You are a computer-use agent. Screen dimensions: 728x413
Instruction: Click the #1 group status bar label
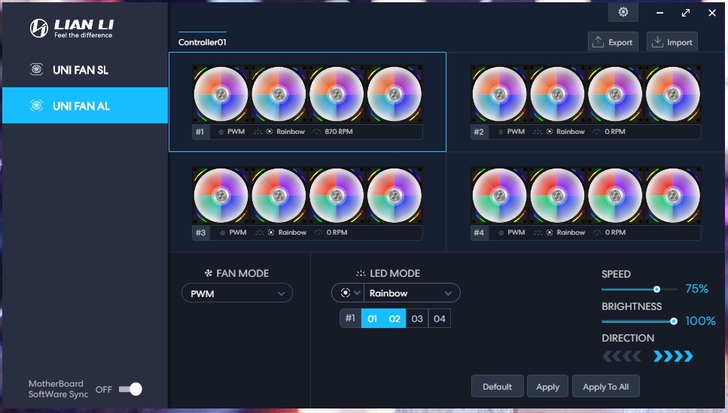(x=200, y=132)
